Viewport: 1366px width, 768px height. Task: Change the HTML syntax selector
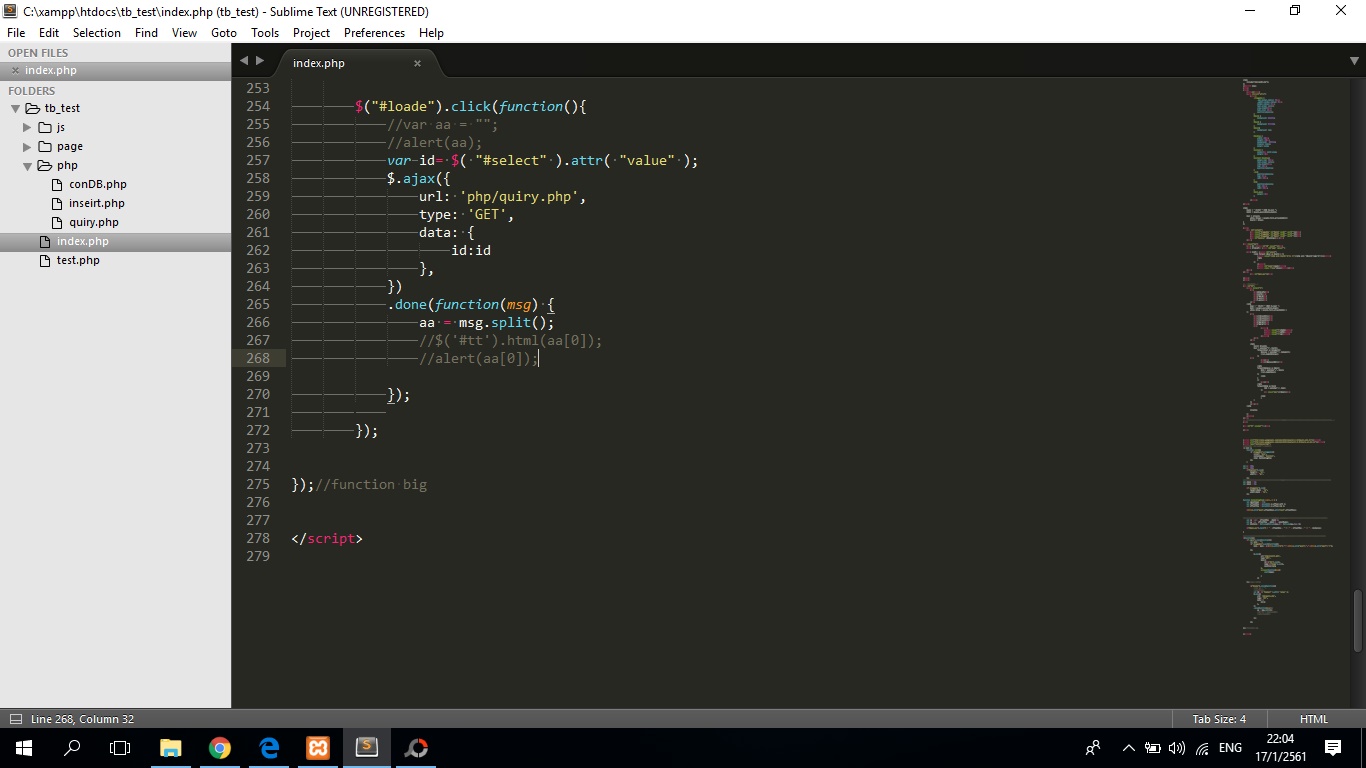(x=1313, y=719)
